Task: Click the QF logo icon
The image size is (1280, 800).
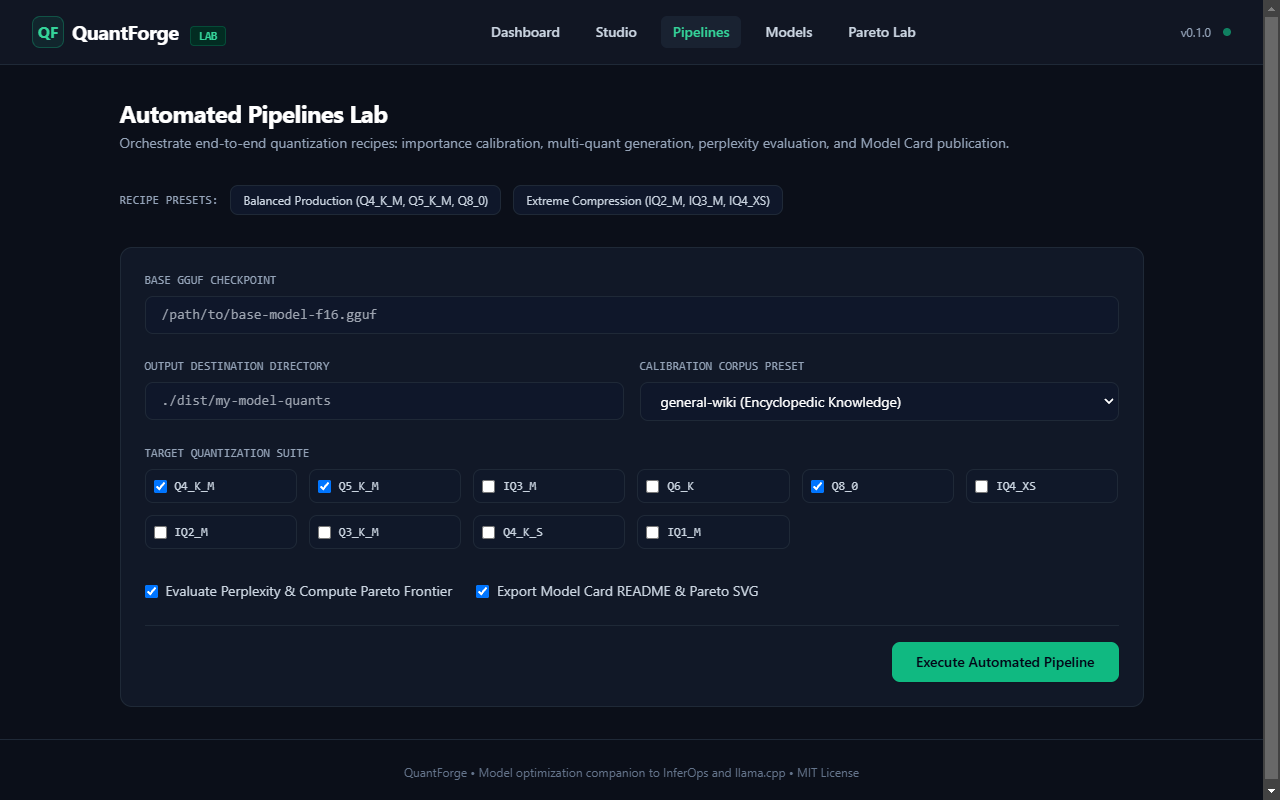Action: pyautogui.click(x=48, y=32)
